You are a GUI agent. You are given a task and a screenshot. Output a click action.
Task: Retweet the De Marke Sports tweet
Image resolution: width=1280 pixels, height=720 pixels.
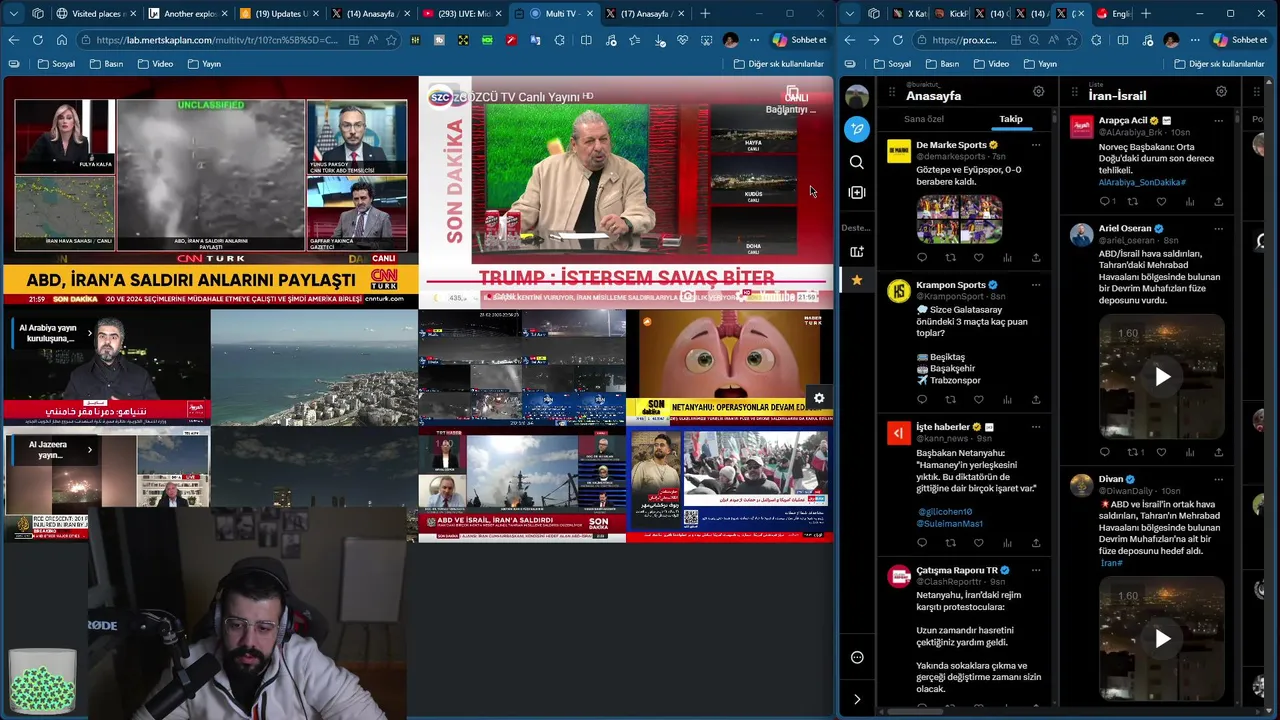[x=950, y=258]
